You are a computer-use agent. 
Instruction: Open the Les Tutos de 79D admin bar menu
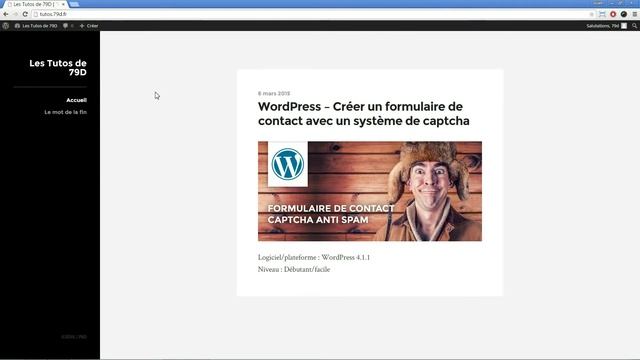click(x=36, y=26)
